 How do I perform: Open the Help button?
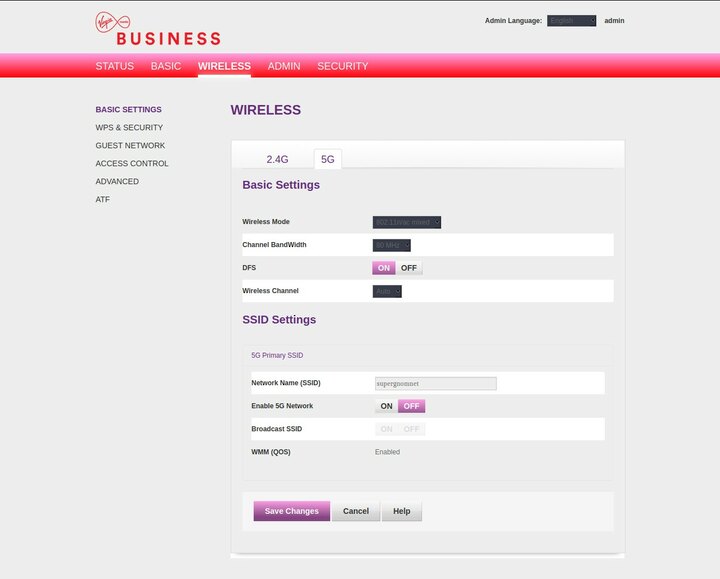tap(402, 511)
